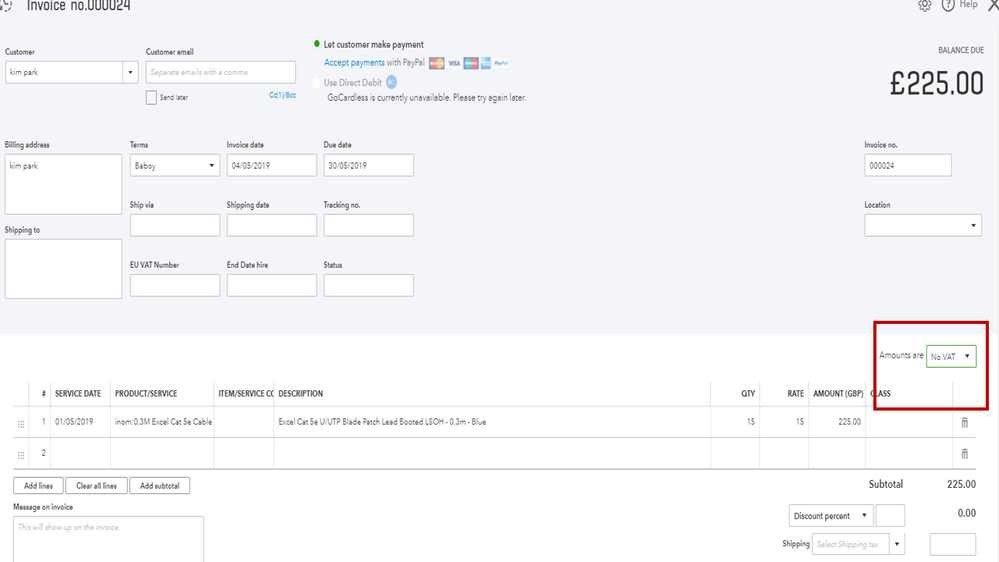The height and width of the screenshot is (562, 999).
Task: Open the settings gear icon
Action: [925, 5]
